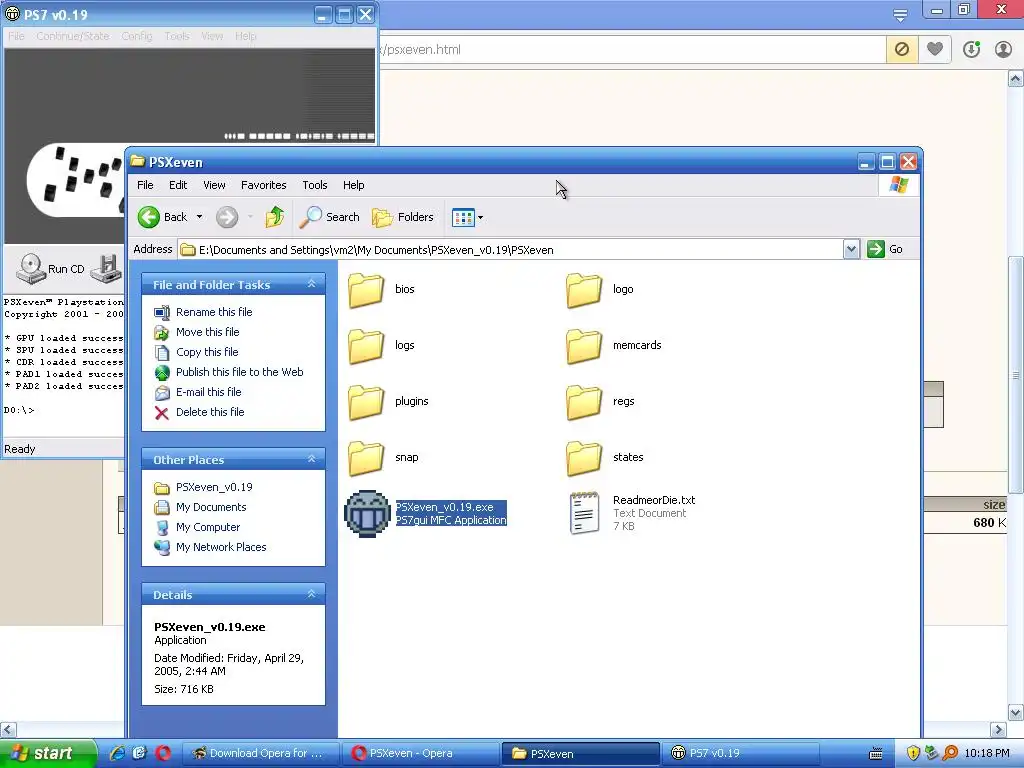
Task: Open the Favorites menu
Action: 264,185
